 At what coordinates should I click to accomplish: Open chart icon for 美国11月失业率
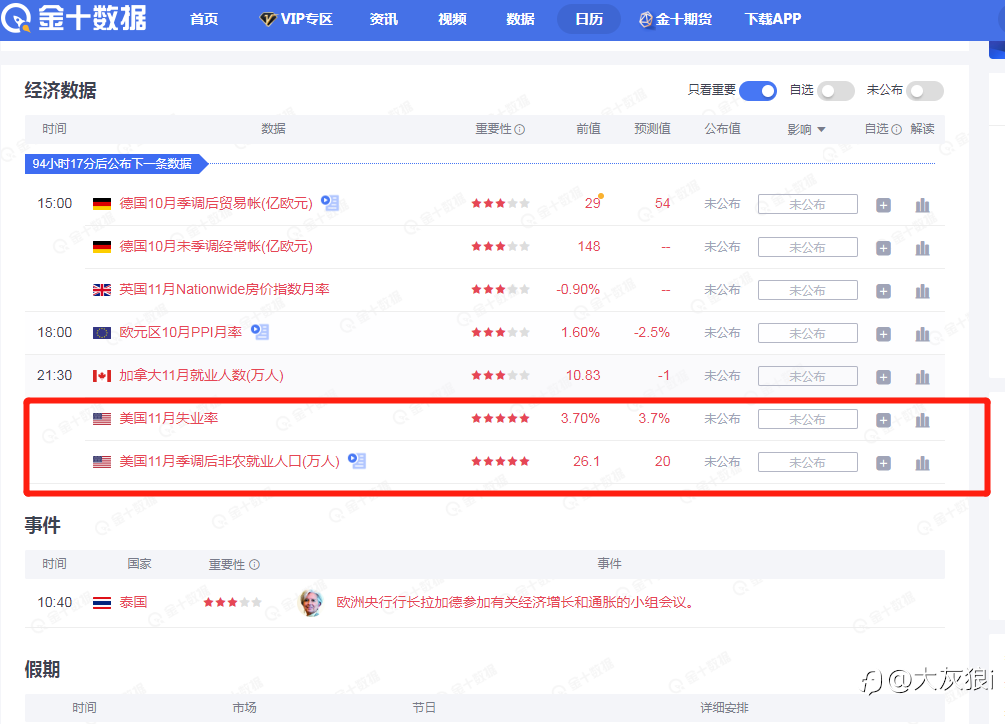tap(922, 420)
